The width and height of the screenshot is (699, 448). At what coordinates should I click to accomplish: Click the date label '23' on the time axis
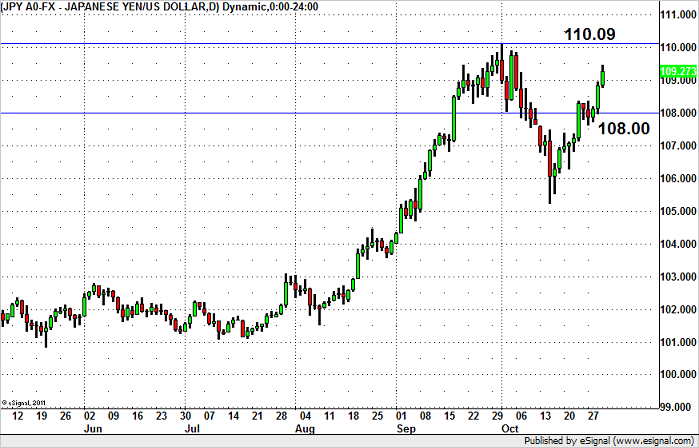tap(161, 416)
